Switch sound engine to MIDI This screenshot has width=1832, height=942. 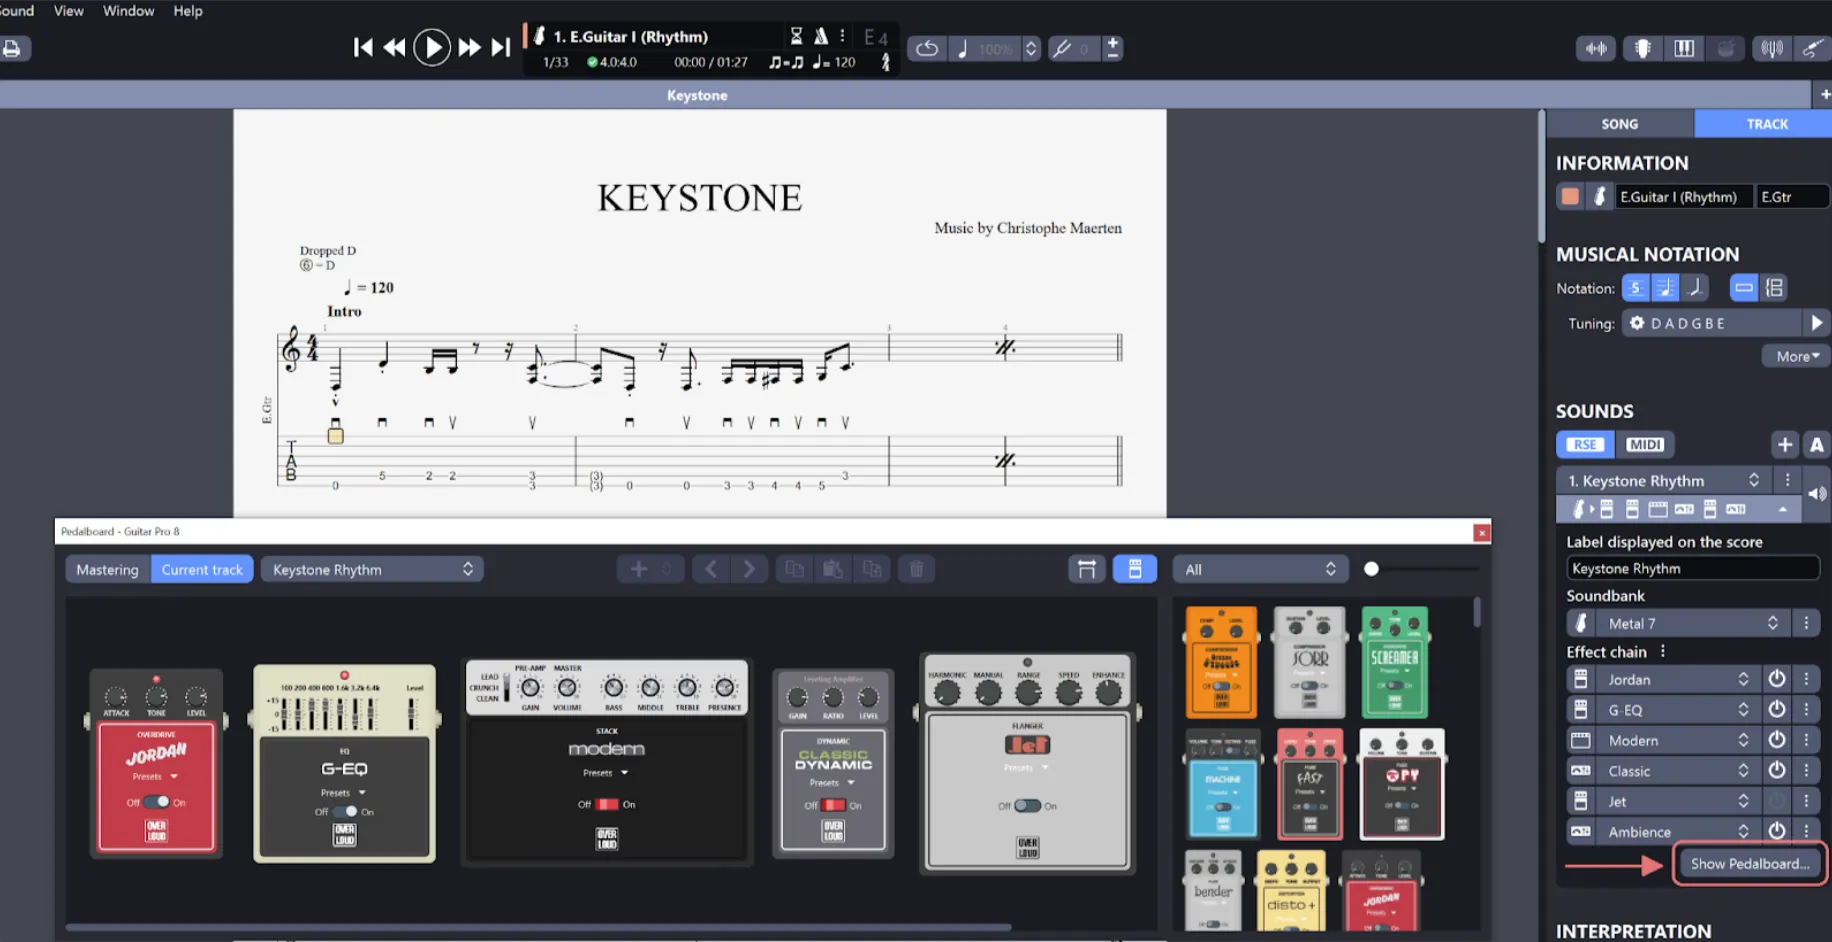coord(1644,444)
